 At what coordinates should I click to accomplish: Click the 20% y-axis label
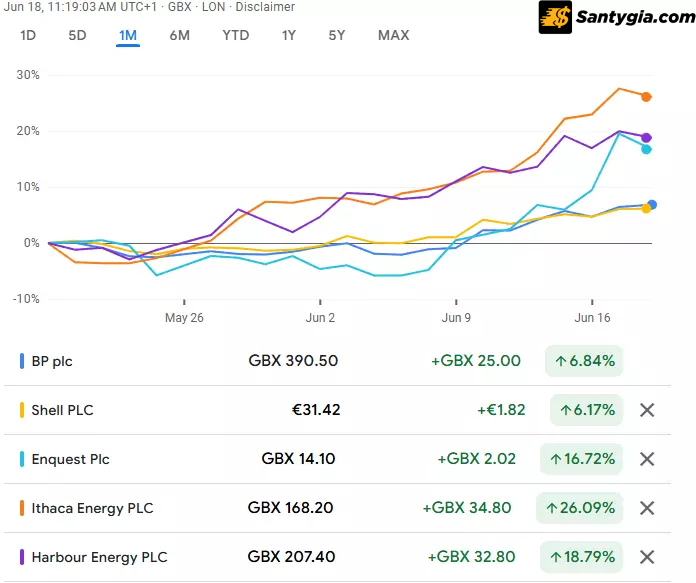pyautogui.click(x=28, y=131)
